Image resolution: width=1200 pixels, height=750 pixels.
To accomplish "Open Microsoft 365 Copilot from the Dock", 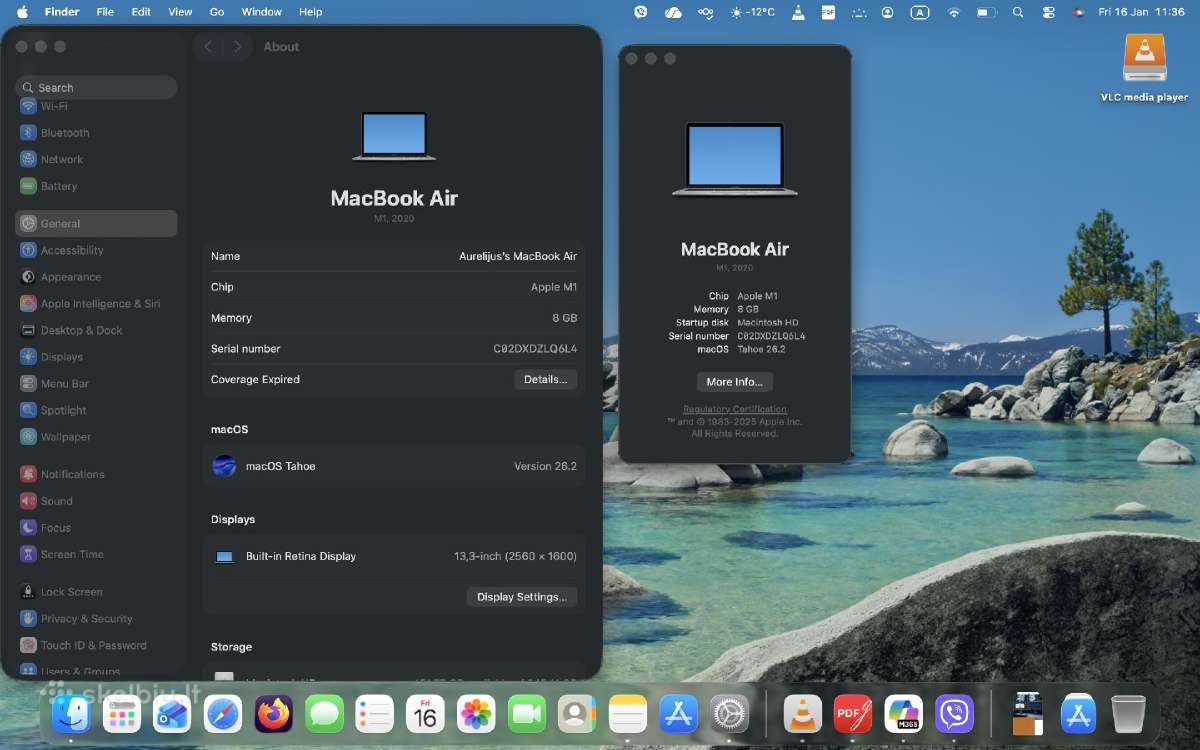I will click(x=904, y=714).
